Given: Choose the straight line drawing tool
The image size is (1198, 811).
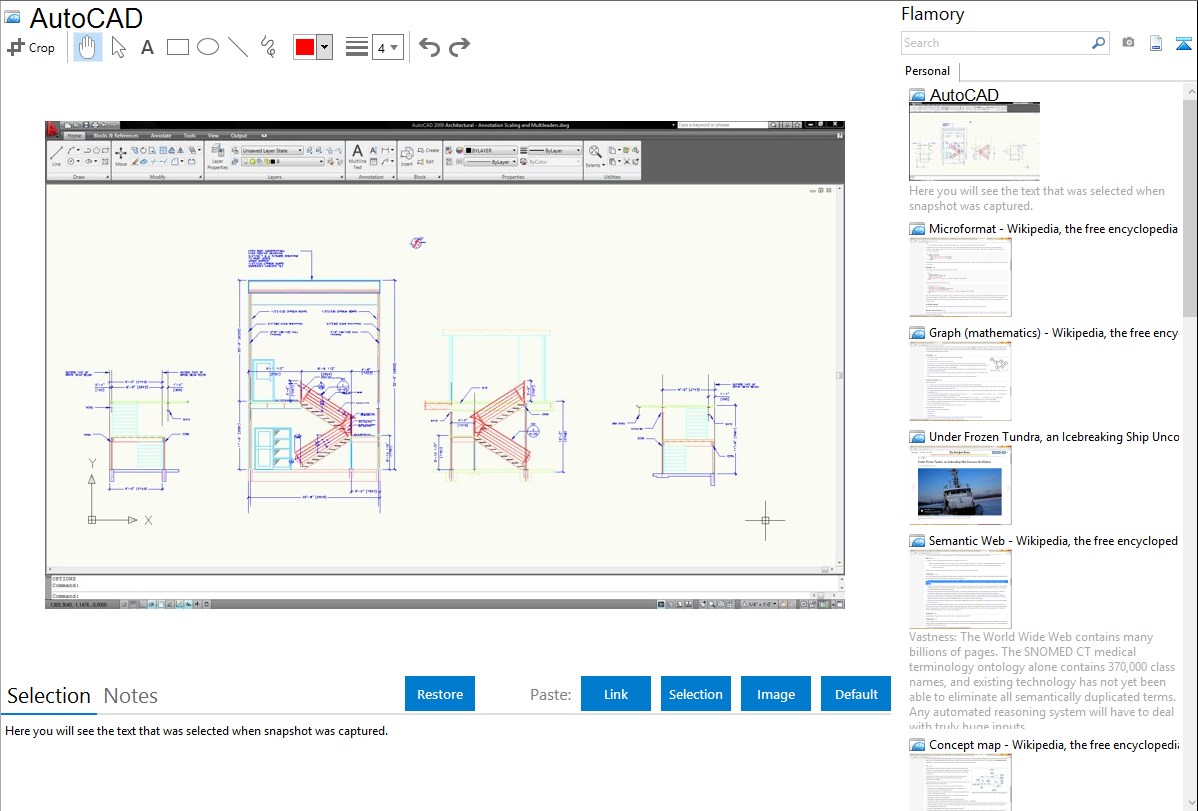Looking at the screenshot, I should pos(238,47).
